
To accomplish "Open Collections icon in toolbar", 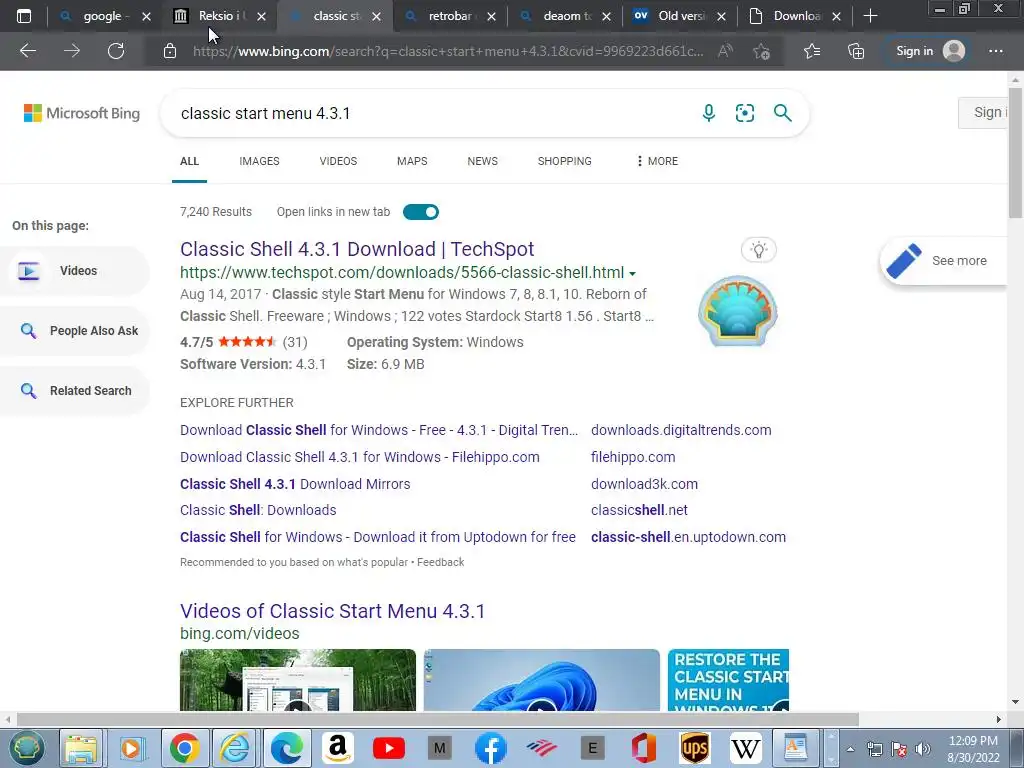I will (x=856, y=51).
